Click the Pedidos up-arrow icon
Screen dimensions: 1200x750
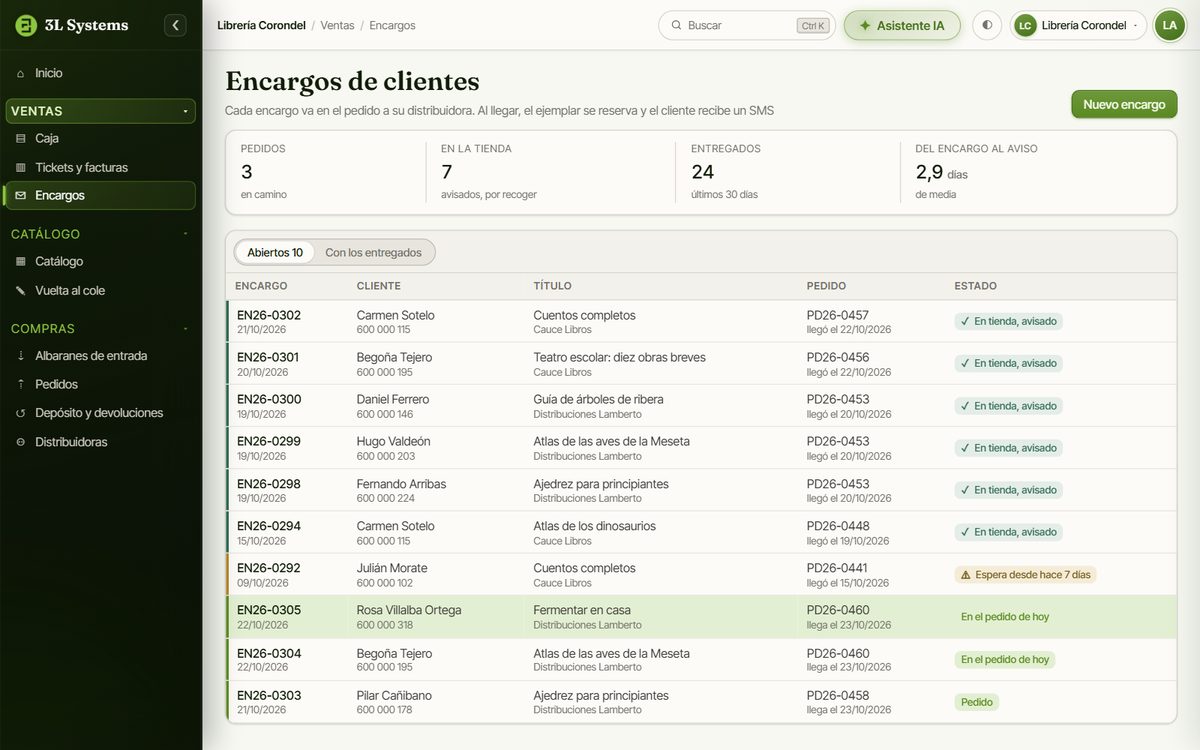pos(21,384)
